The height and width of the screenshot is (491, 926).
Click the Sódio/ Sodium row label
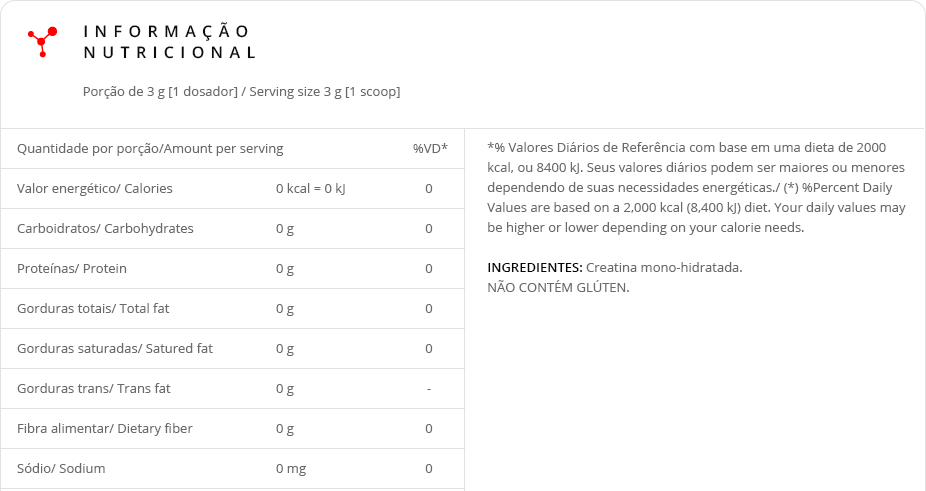[x=61, y=469]
